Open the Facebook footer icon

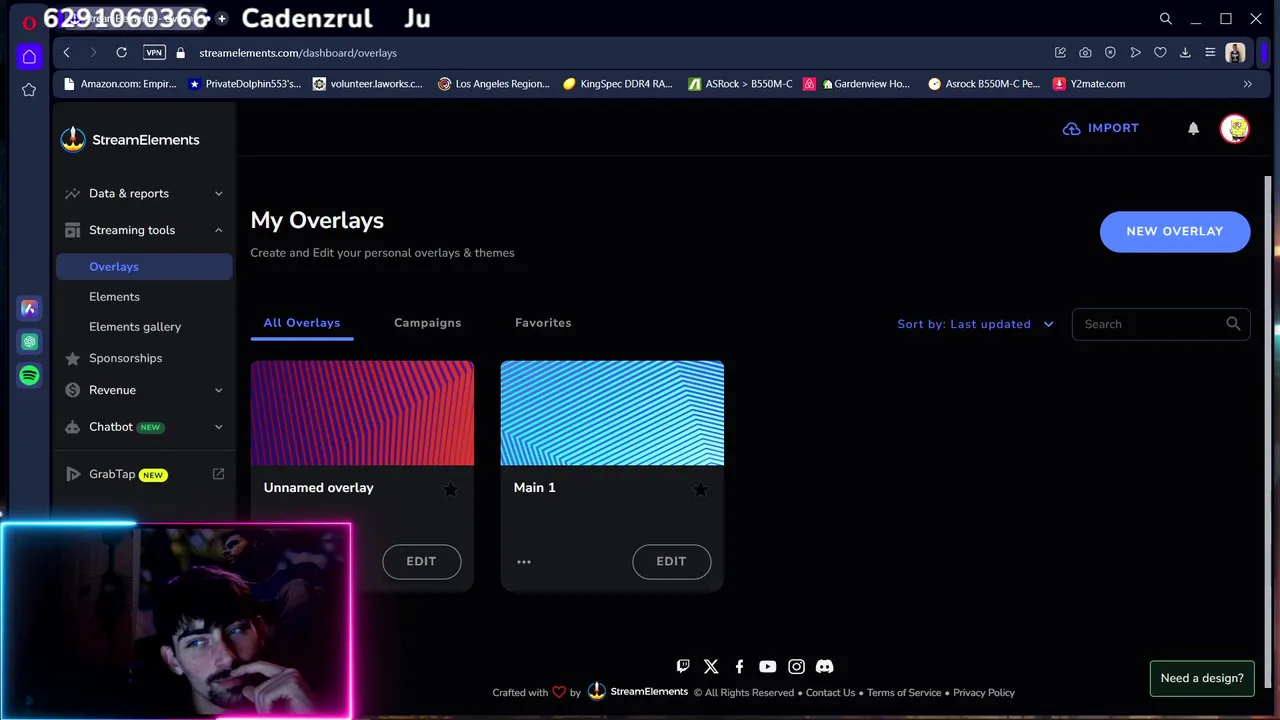coord(739,666)
